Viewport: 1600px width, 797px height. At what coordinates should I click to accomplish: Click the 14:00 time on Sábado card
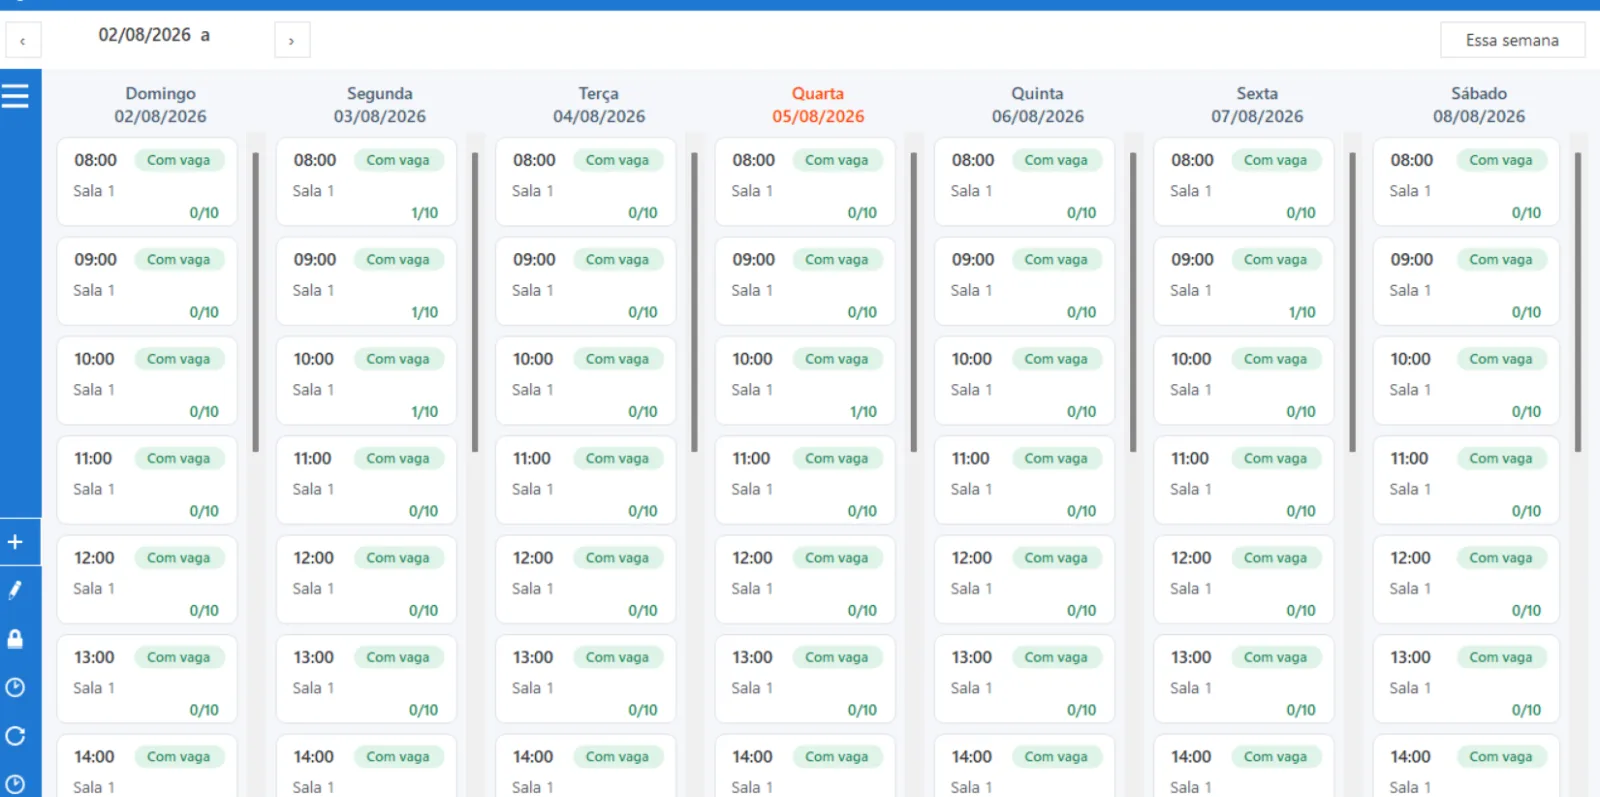tap(1410, 757)
